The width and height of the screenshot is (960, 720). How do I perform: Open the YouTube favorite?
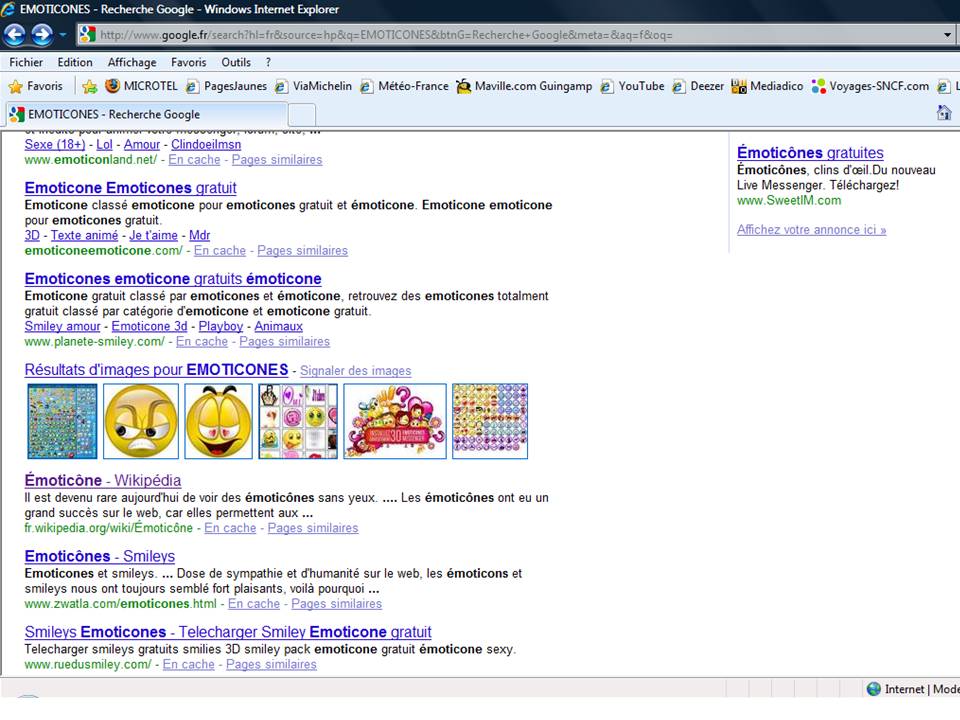point(632,86)
